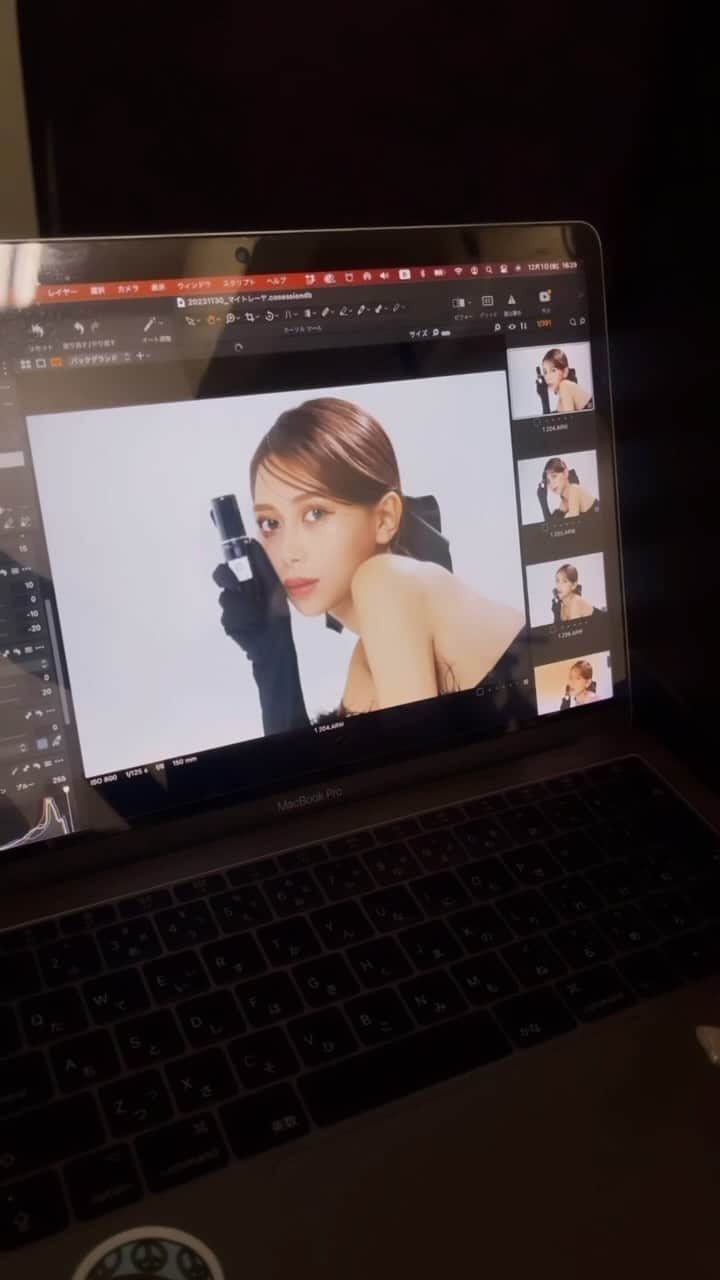Open the ヘルプ menu

[276, 281]
